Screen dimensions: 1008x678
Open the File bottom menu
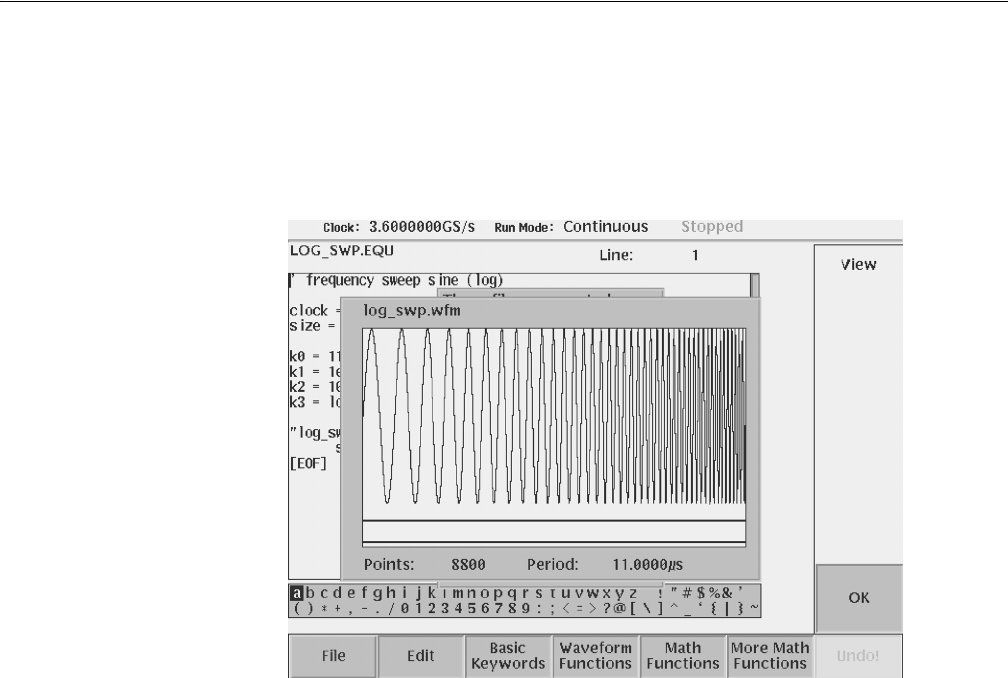[333, 656]
